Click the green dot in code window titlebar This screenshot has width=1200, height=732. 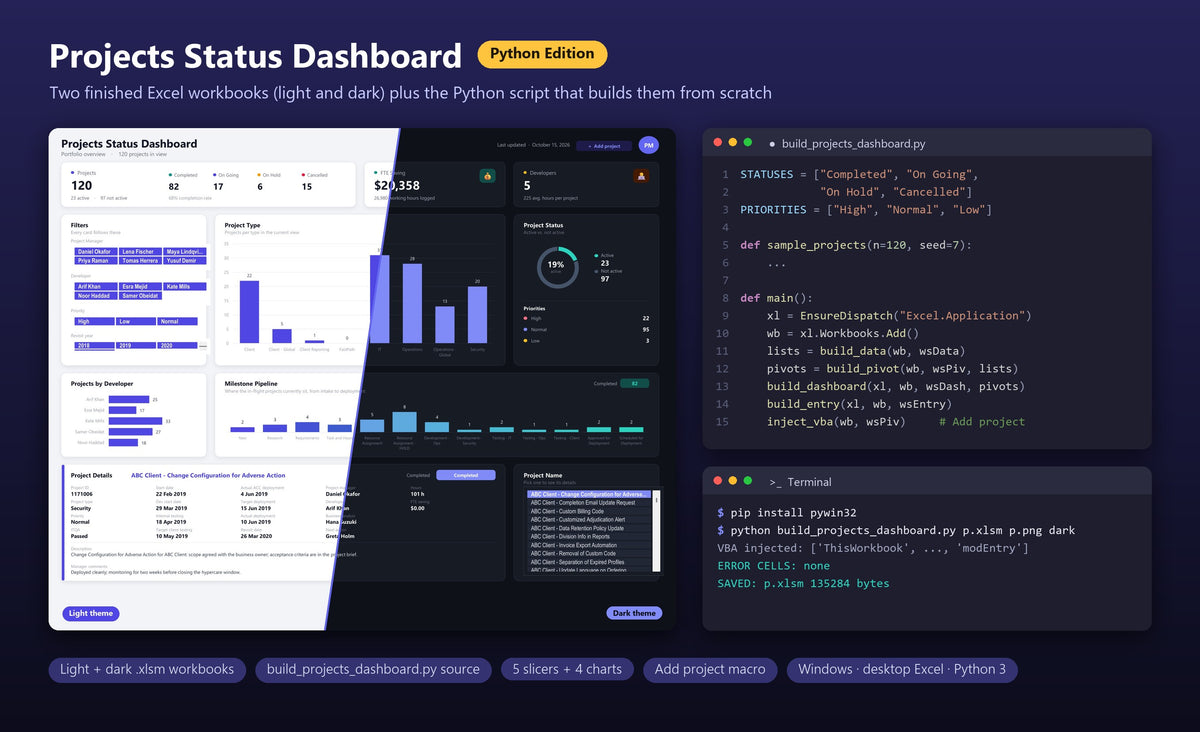(747, 143)
